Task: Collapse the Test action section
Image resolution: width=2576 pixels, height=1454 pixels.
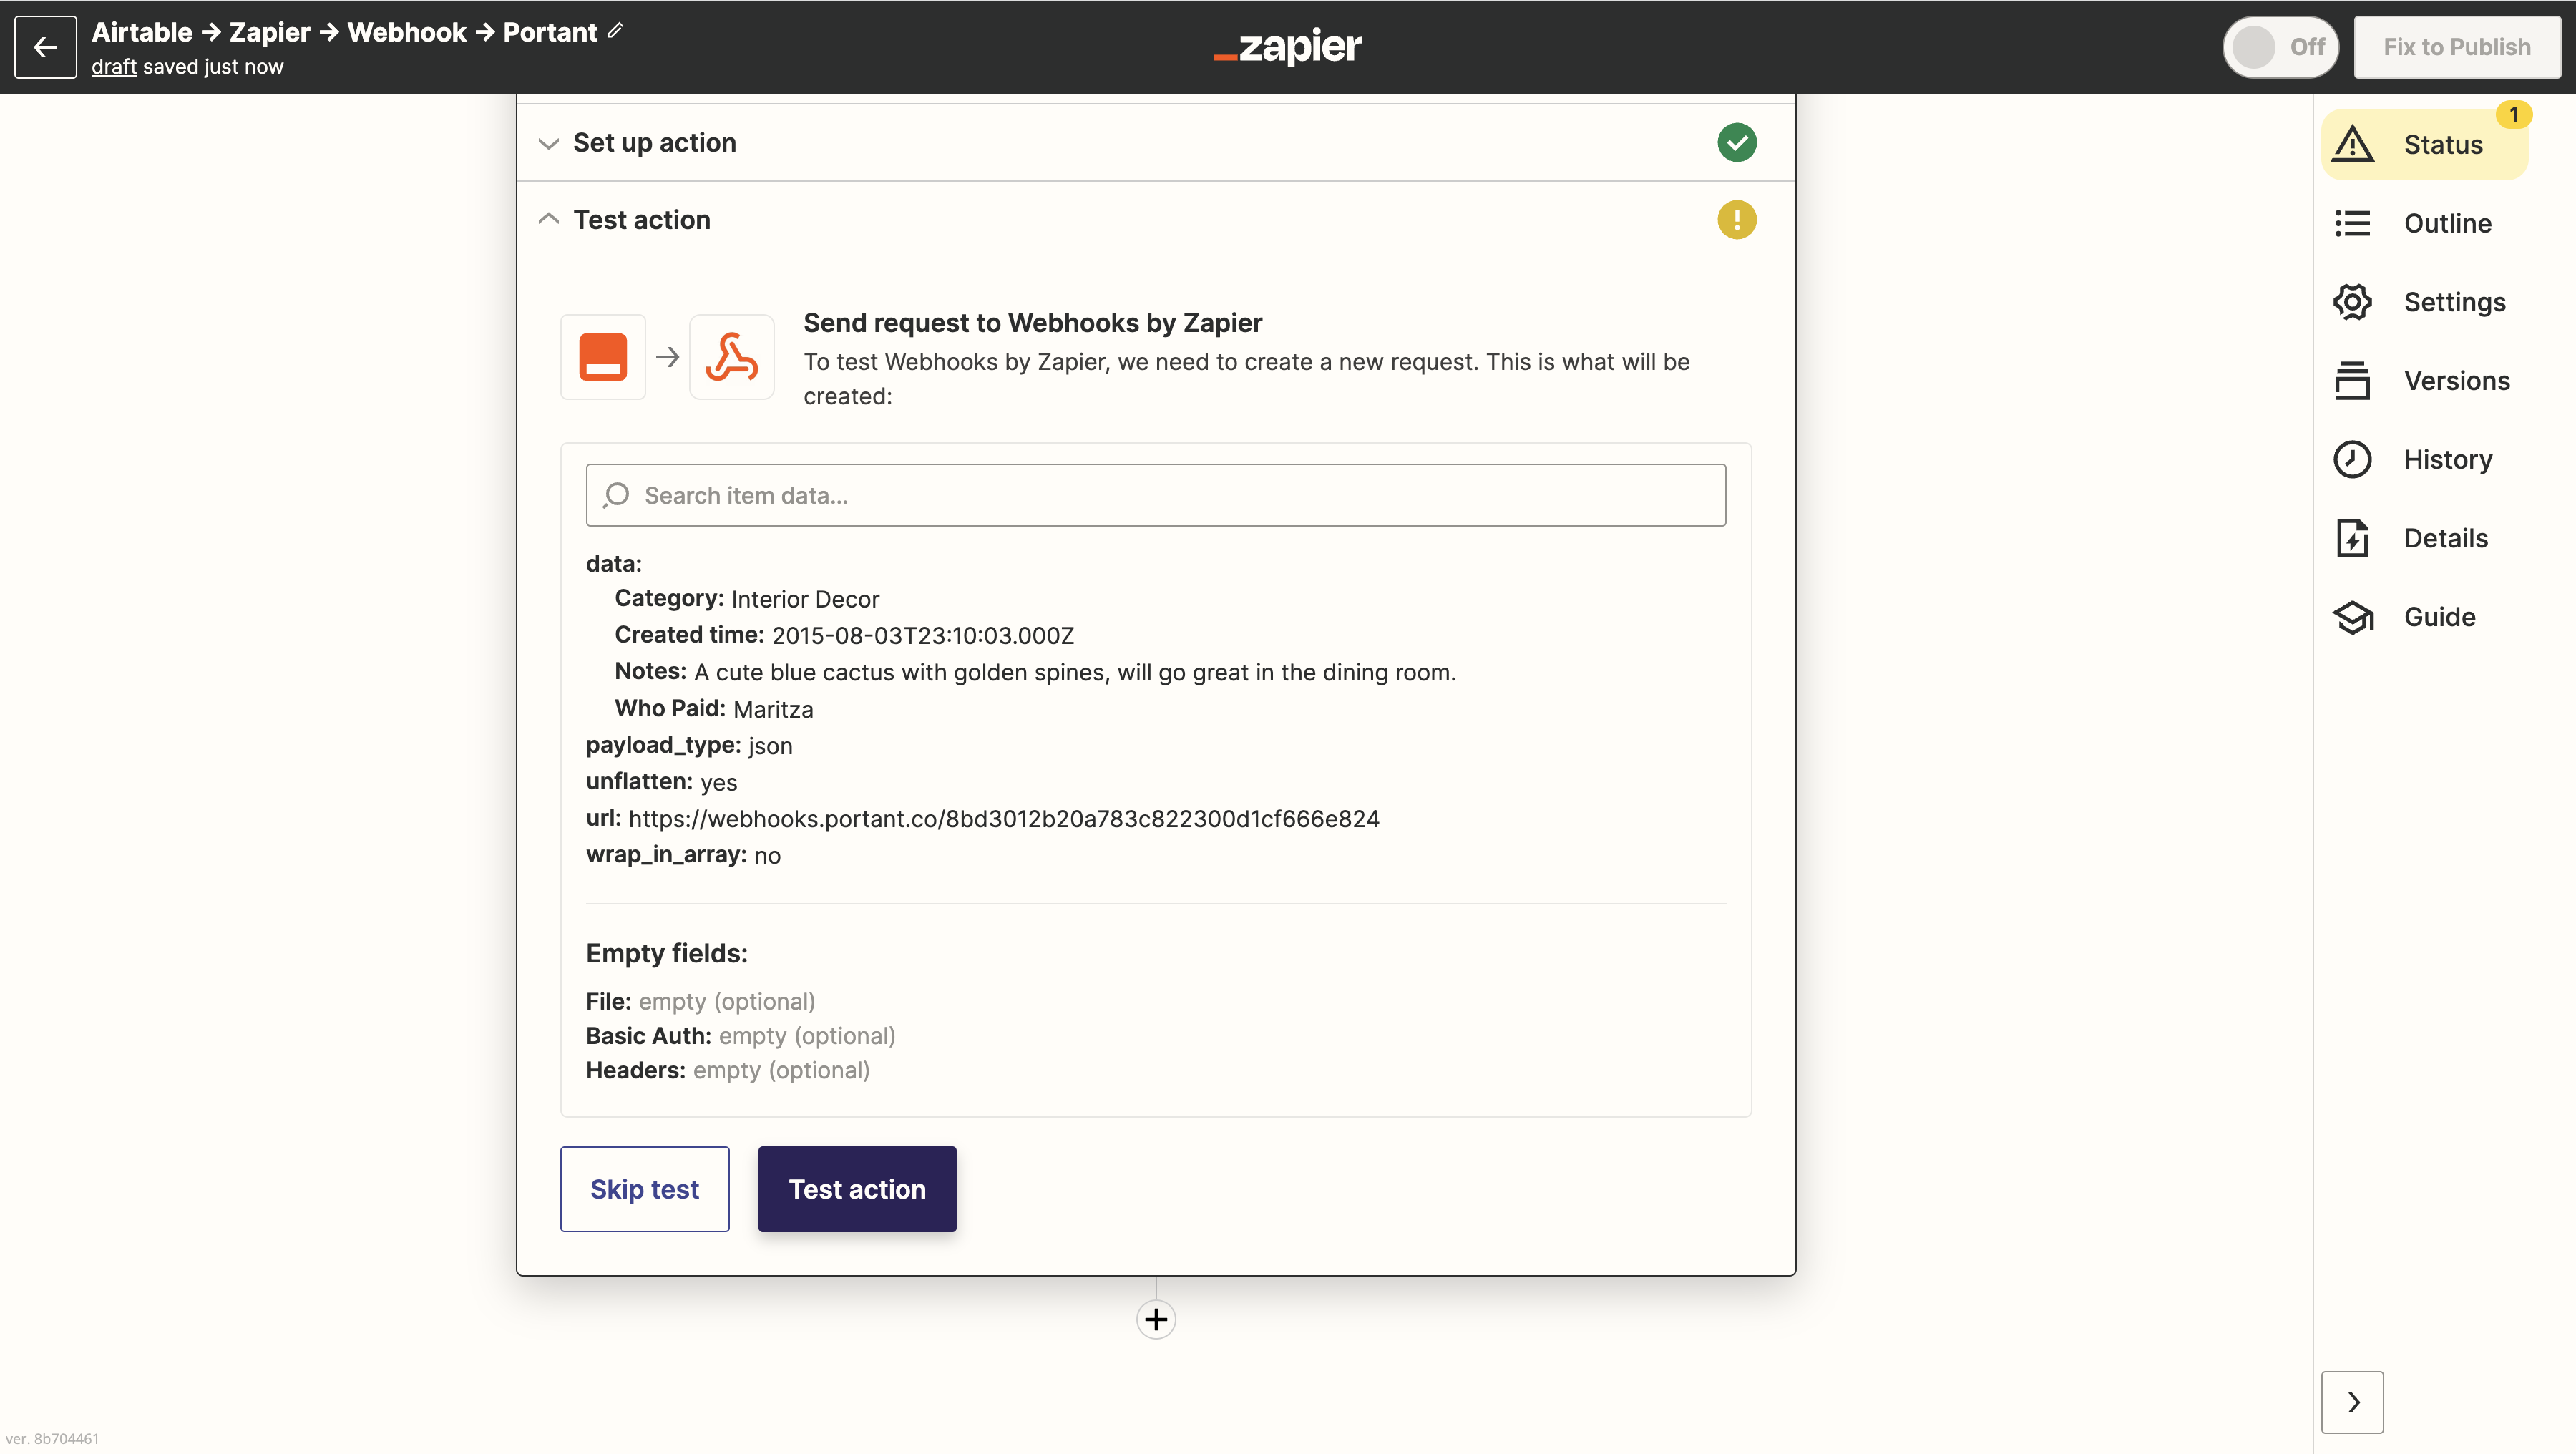Action: click(x=548, y=220)
